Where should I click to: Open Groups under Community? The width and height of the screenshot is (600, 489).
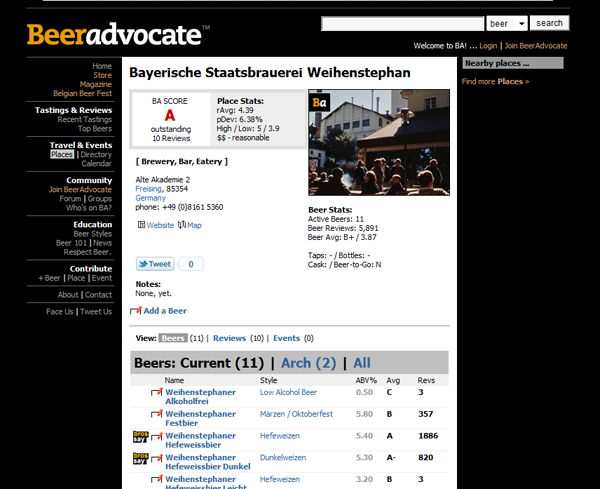click(x=100, y=199)
